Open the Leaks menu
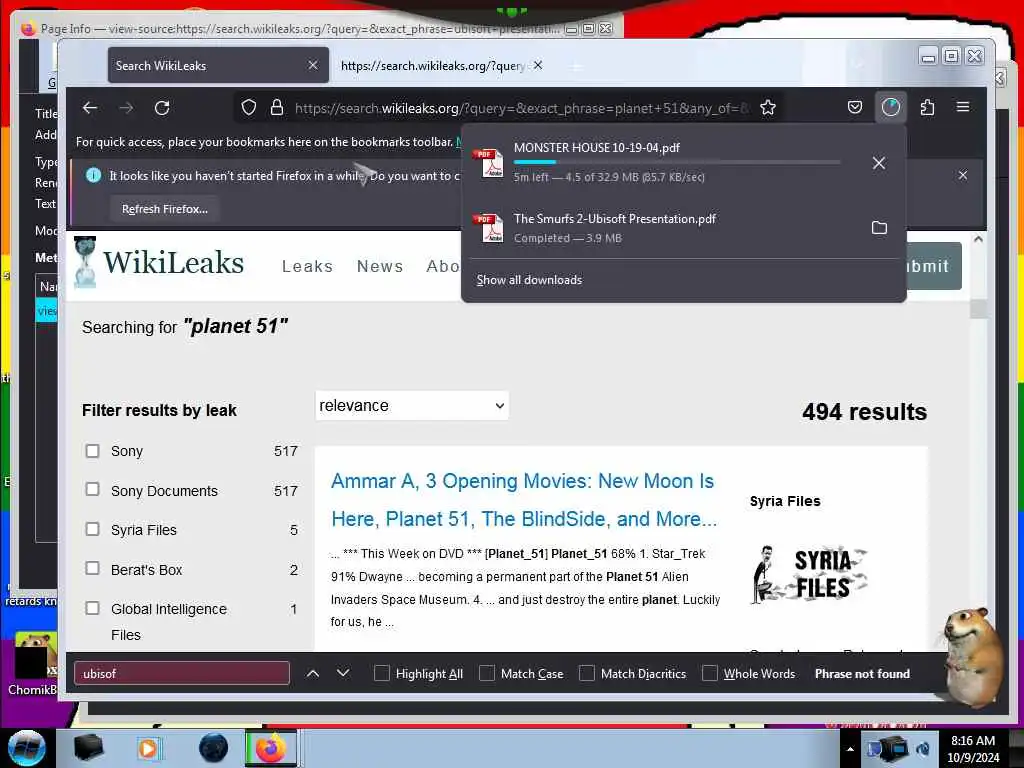1024x768 pixels. click(307, 266)
